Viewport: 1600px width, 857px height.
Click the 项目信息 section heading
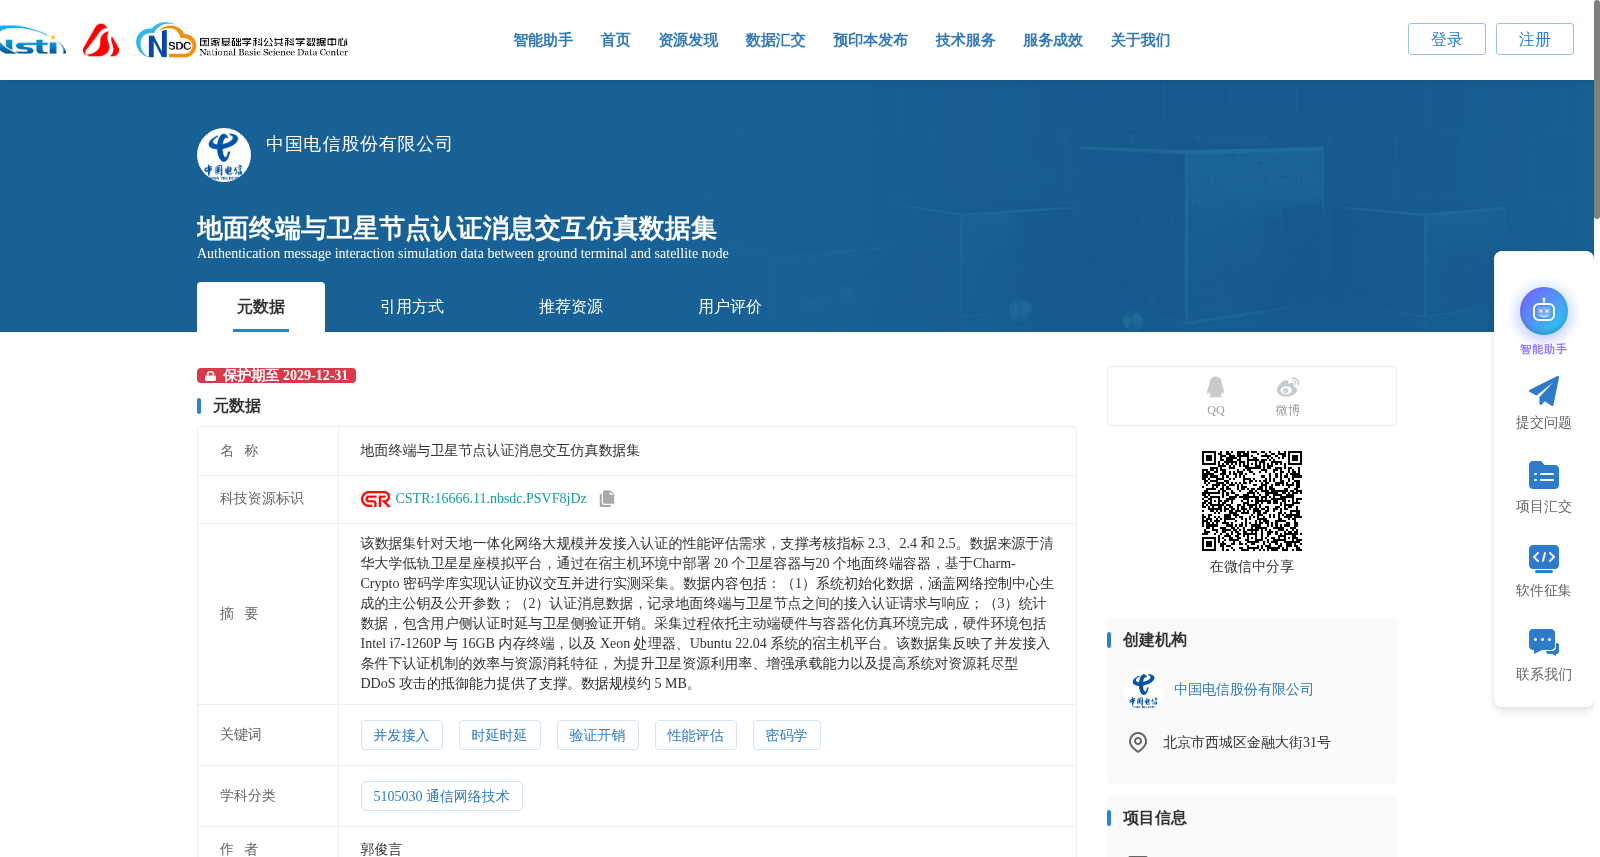click(x=1154, y=818)
